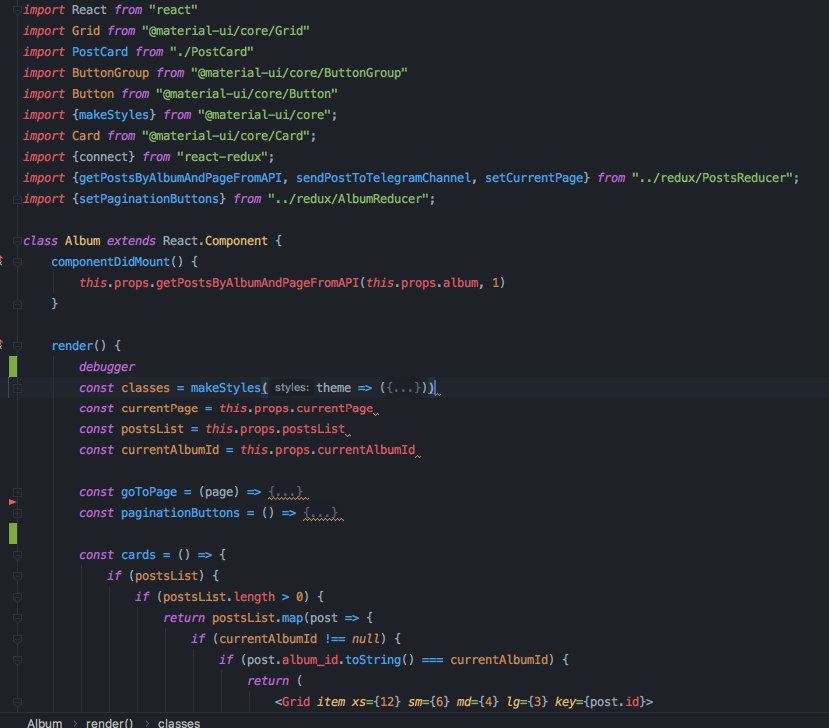Click "../redux/PostsReducer" import path
The width and height of the screenshot is (829, 728).
click(712, 178)
